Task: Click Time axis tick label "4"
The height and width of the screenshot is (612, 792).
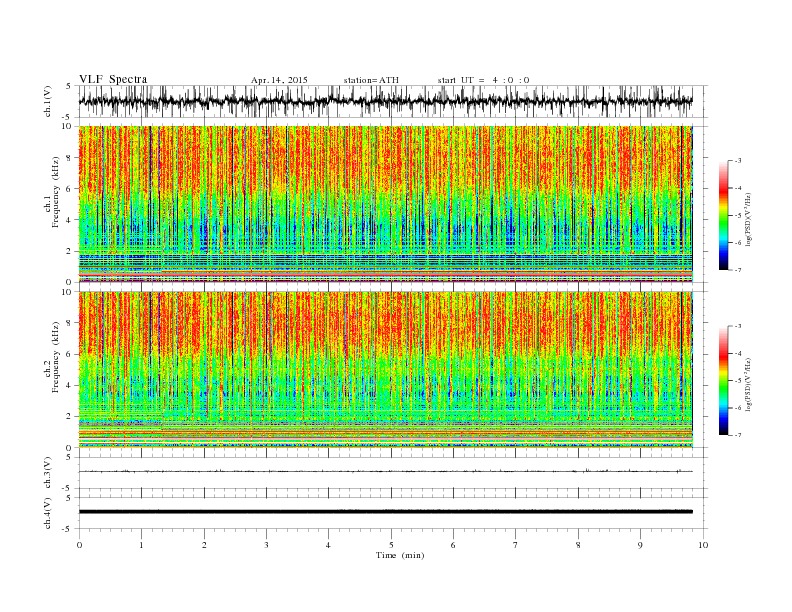Action: [329, 545]
